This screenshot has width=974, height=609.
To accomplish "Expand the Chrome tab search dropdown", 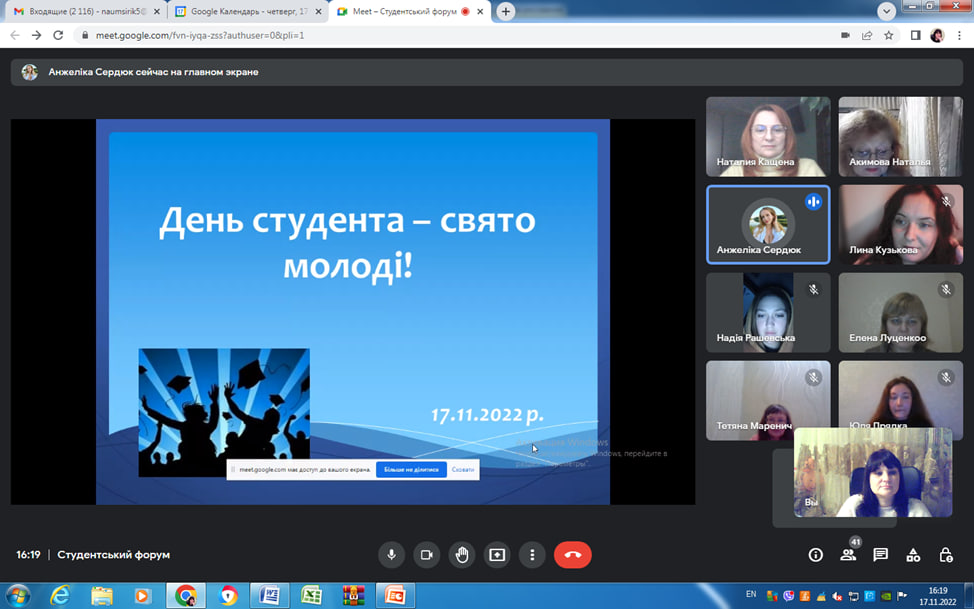I will point(886,11).
